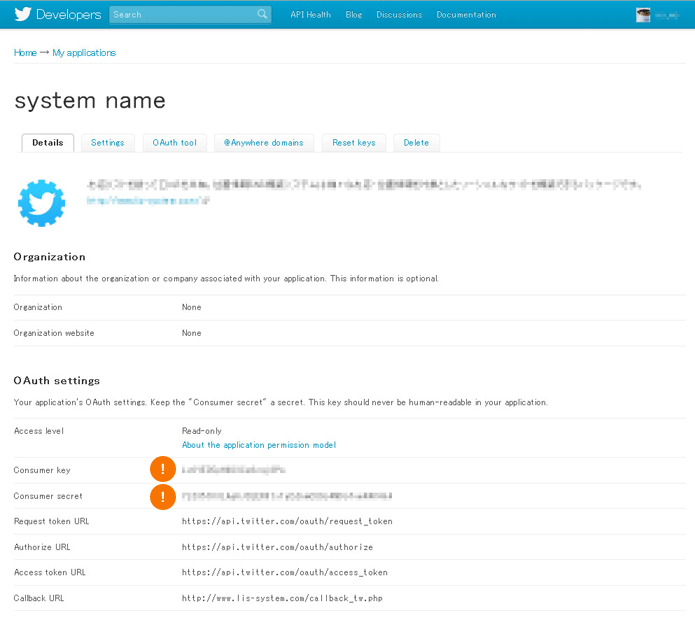Image resolution: width=695 pixels, height=627 pixels.
Task: Open About the application permission model link
Action: click(x=258, y=445)
